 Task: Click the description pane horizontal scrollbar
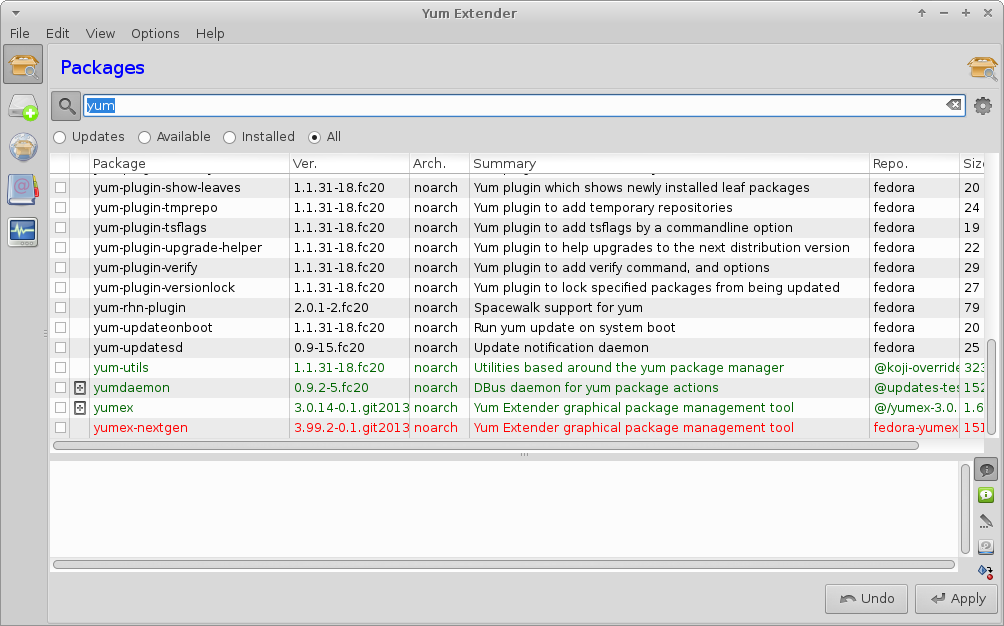[x=504, y=565]
